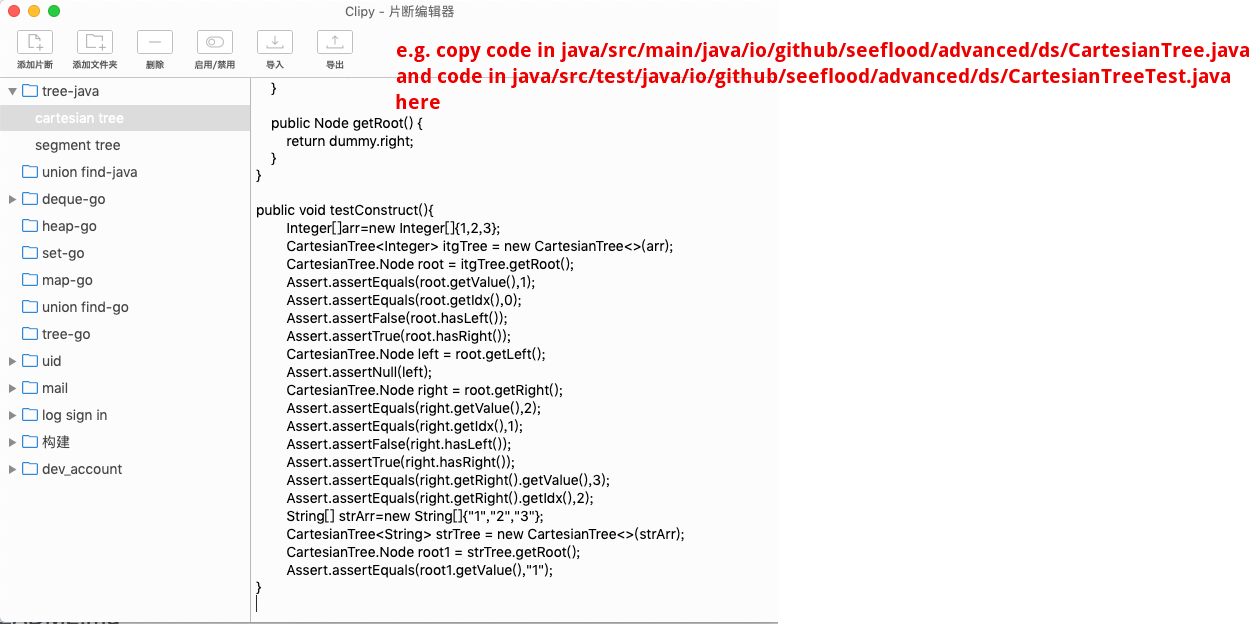This screenshot has height=624, width=1258.
Task: Click the Add Snippet (添加片断) toolbar icon
Action: pos(34,42)
